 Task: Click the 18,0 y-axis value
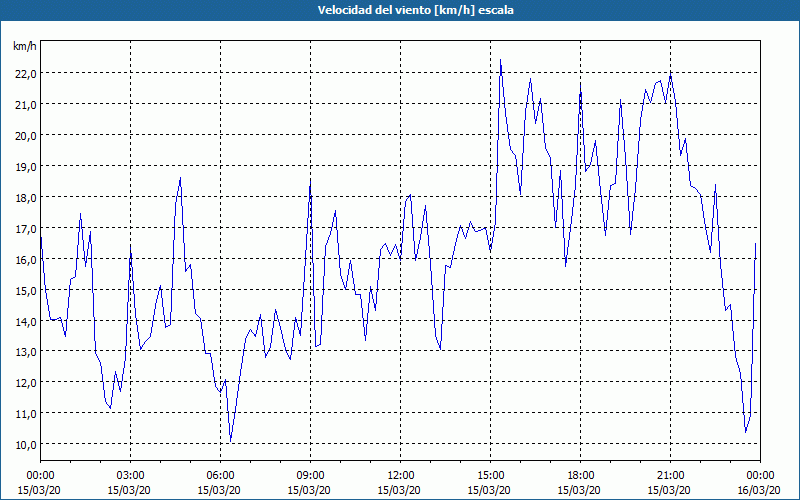(x=27, y=197)
